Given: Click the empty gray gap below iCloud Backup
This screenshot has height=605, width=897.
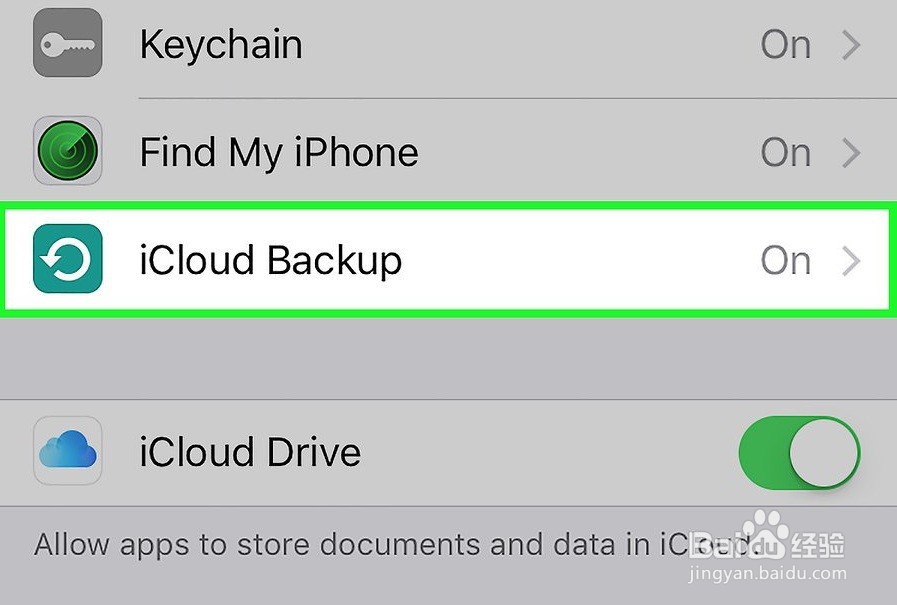Looking at the screenshot, I should 448,358.
